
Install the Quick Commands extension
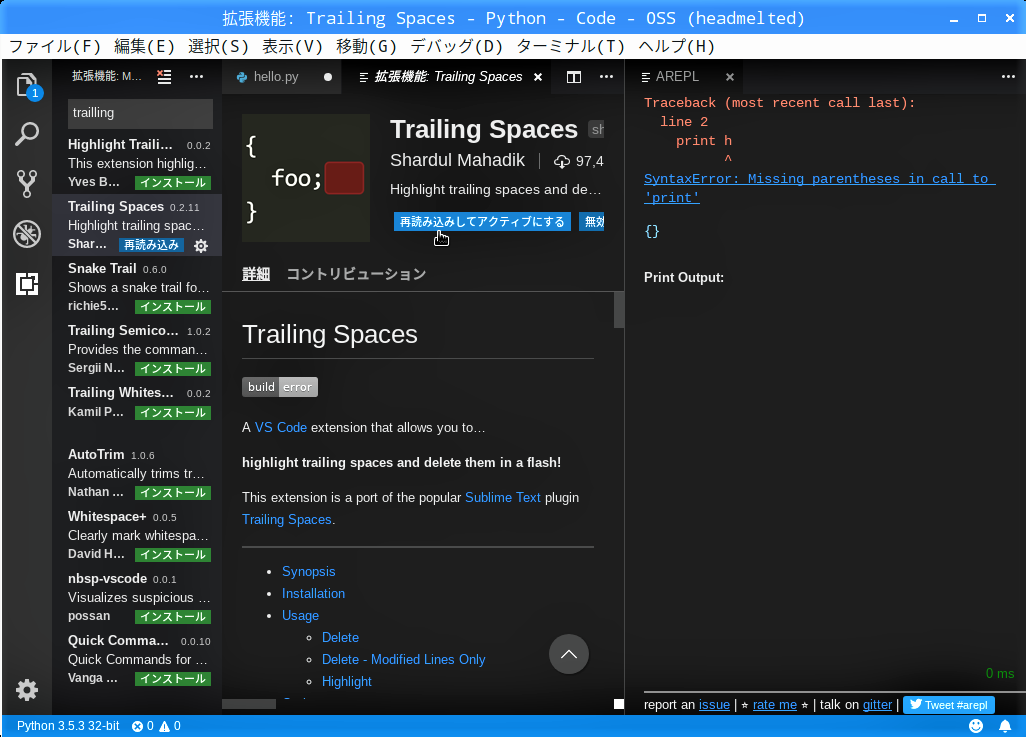point(173,679)
